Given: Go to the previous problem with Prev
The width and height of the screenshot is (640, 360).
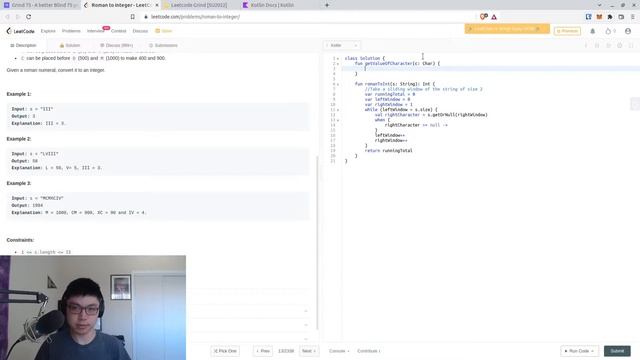Looking at the screenshot, I should pyautogui.click(x=263, y=351).
